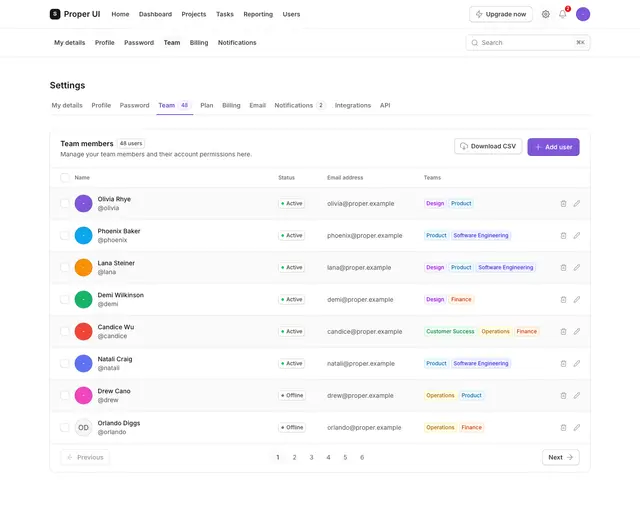The image size is (640, 515).
Task: Delete Drew Cano with trash icon
Action: tap(563, 395)
